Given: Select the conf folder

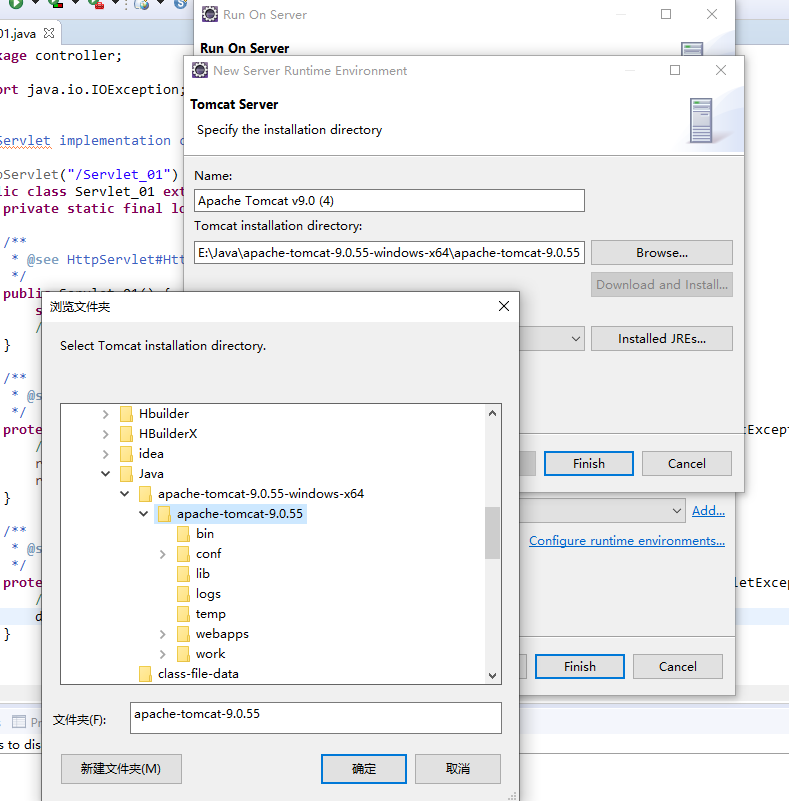Looking at the screenshot, I should click(208, 554).
